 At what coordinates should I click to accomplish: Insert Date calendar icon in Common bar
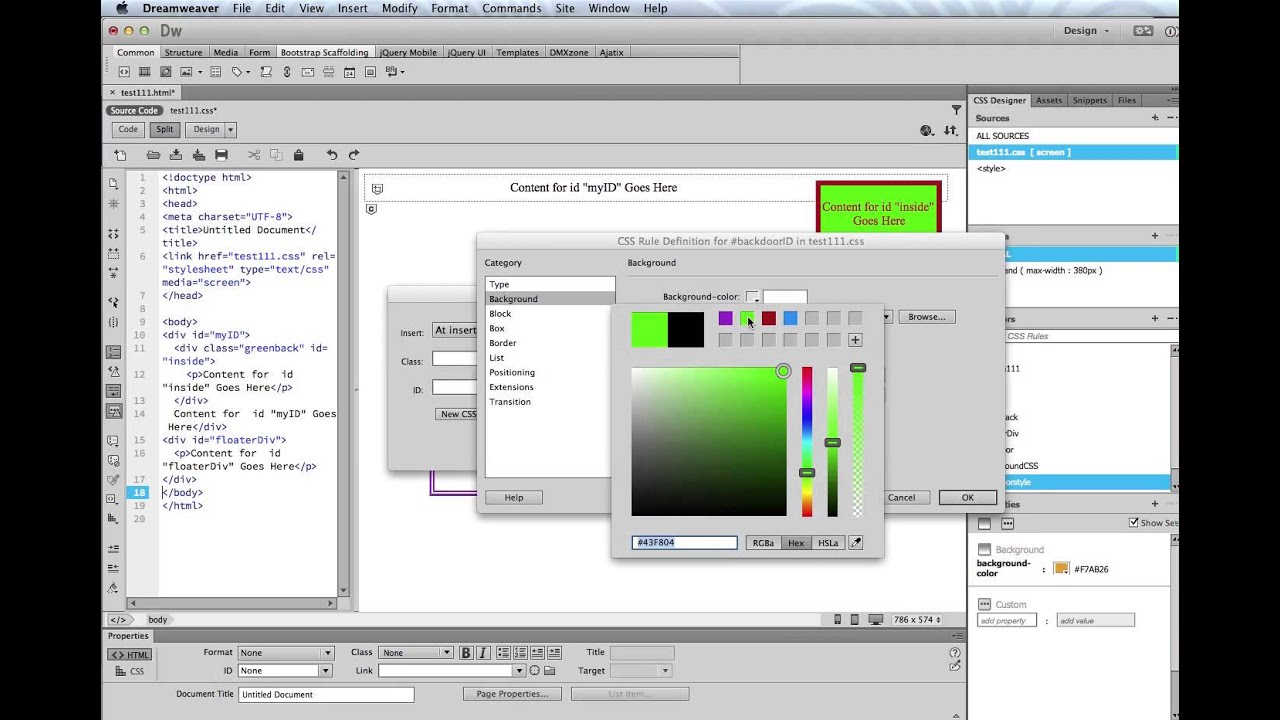(349, 72)
